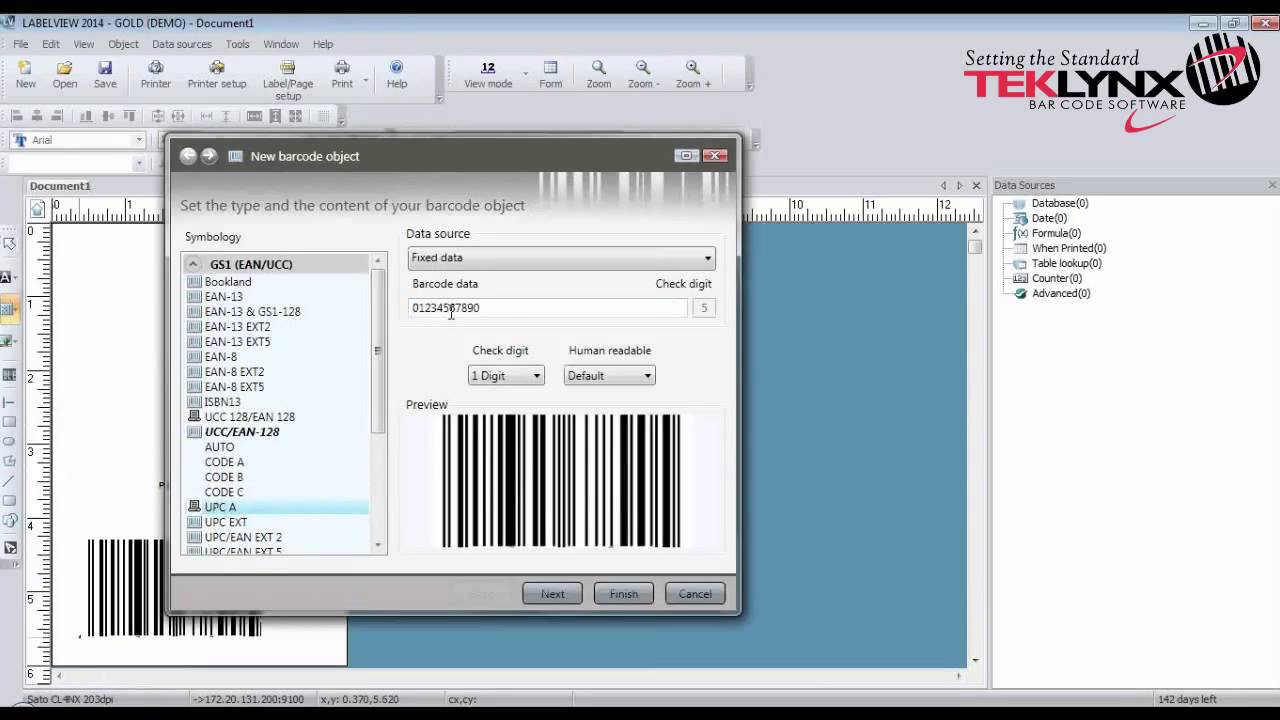Image resolution: width=1280 pixels, height=720 pixels.
Task: Select Database(0) in Data Sources panel
Action: pyautogui.click(x=1059, y=203)
